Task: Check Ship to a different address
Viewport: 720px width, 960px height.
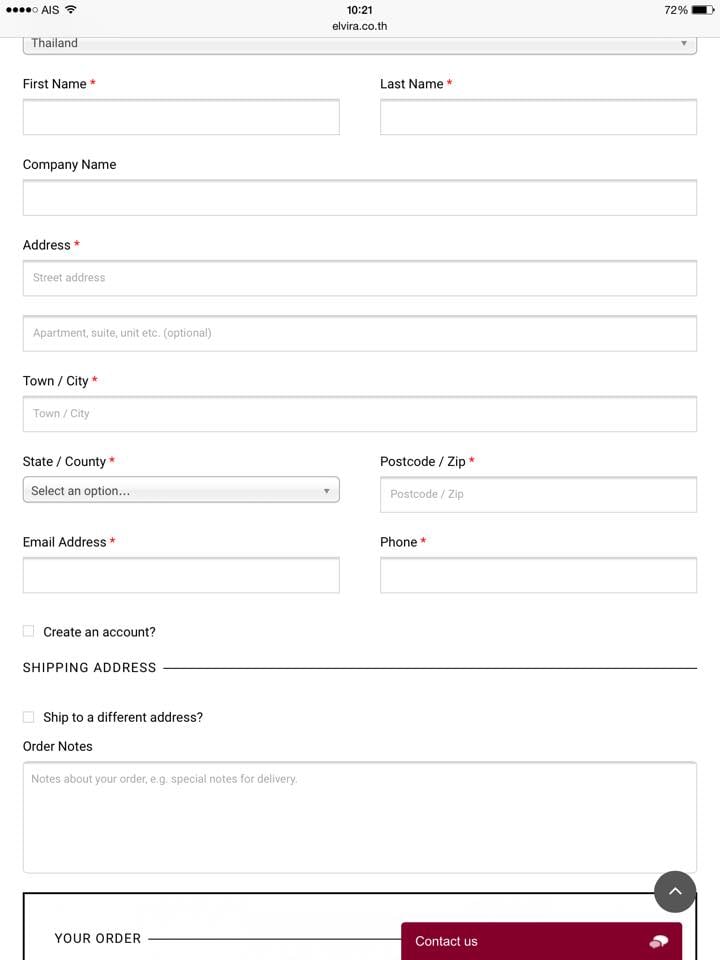Action: pyautogui.click(x=28, y=717)
